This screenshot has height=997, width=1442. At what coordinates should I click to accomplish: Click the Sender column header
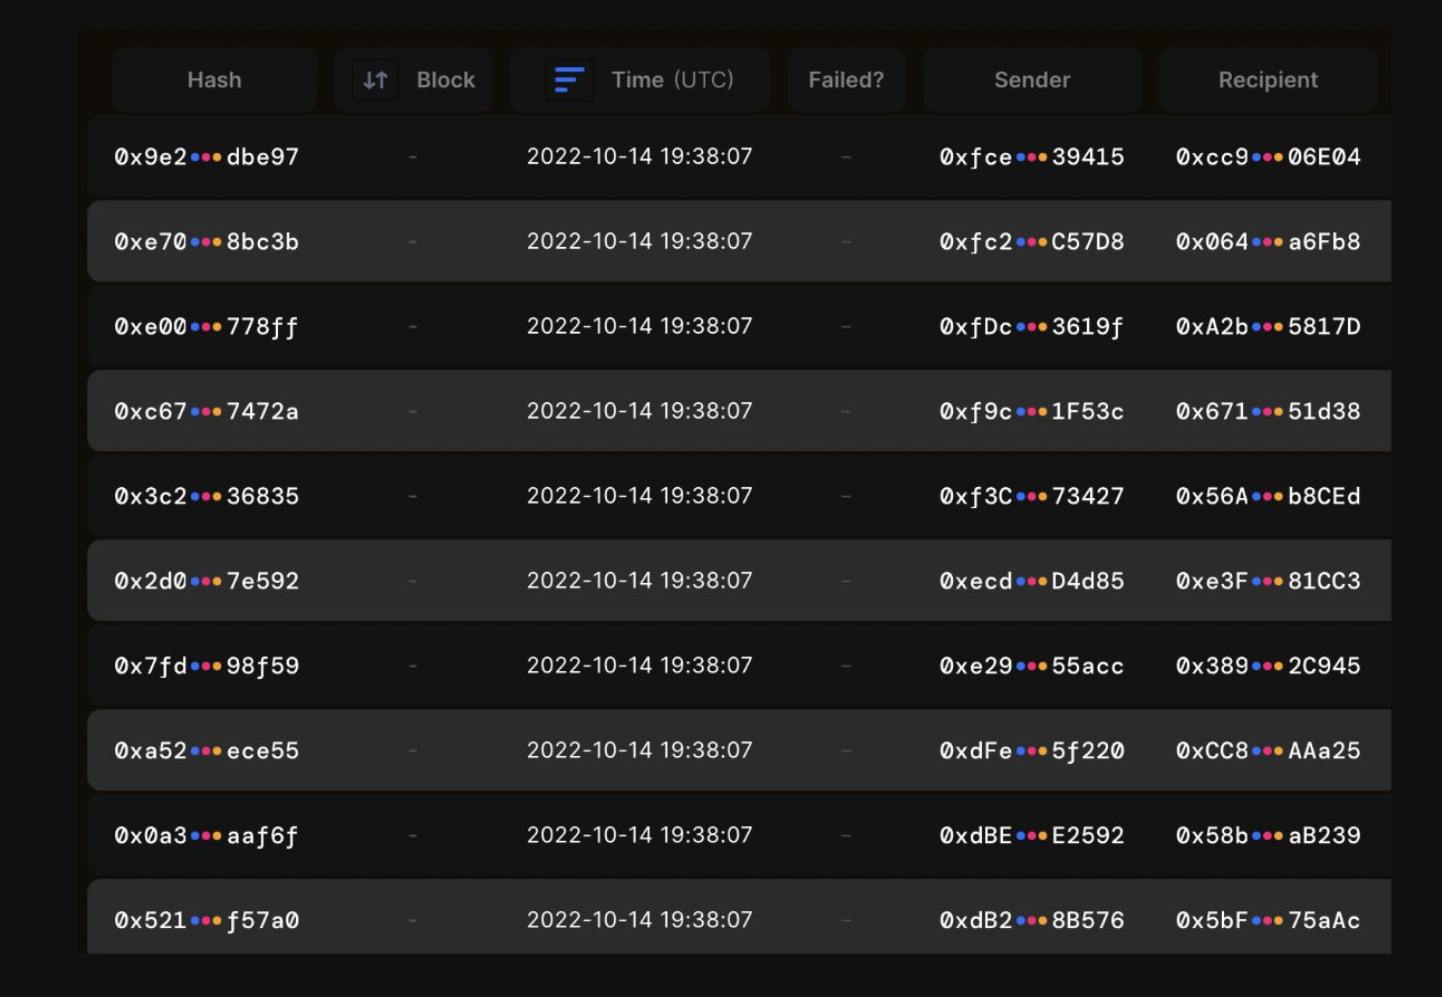tap(1032, 80)
